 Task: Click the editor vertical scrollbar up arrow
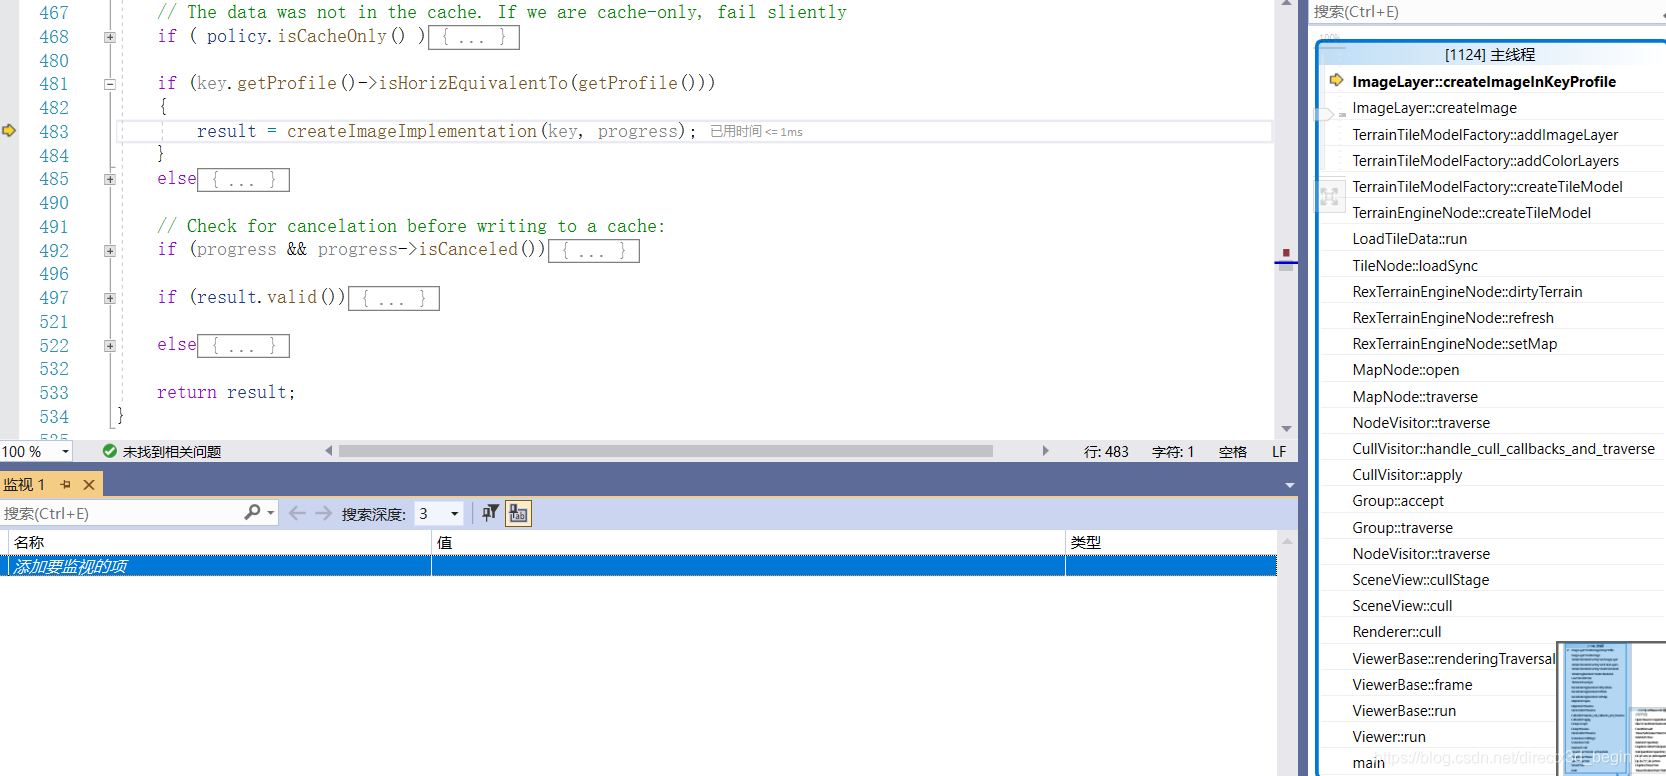pos(1286,5)
